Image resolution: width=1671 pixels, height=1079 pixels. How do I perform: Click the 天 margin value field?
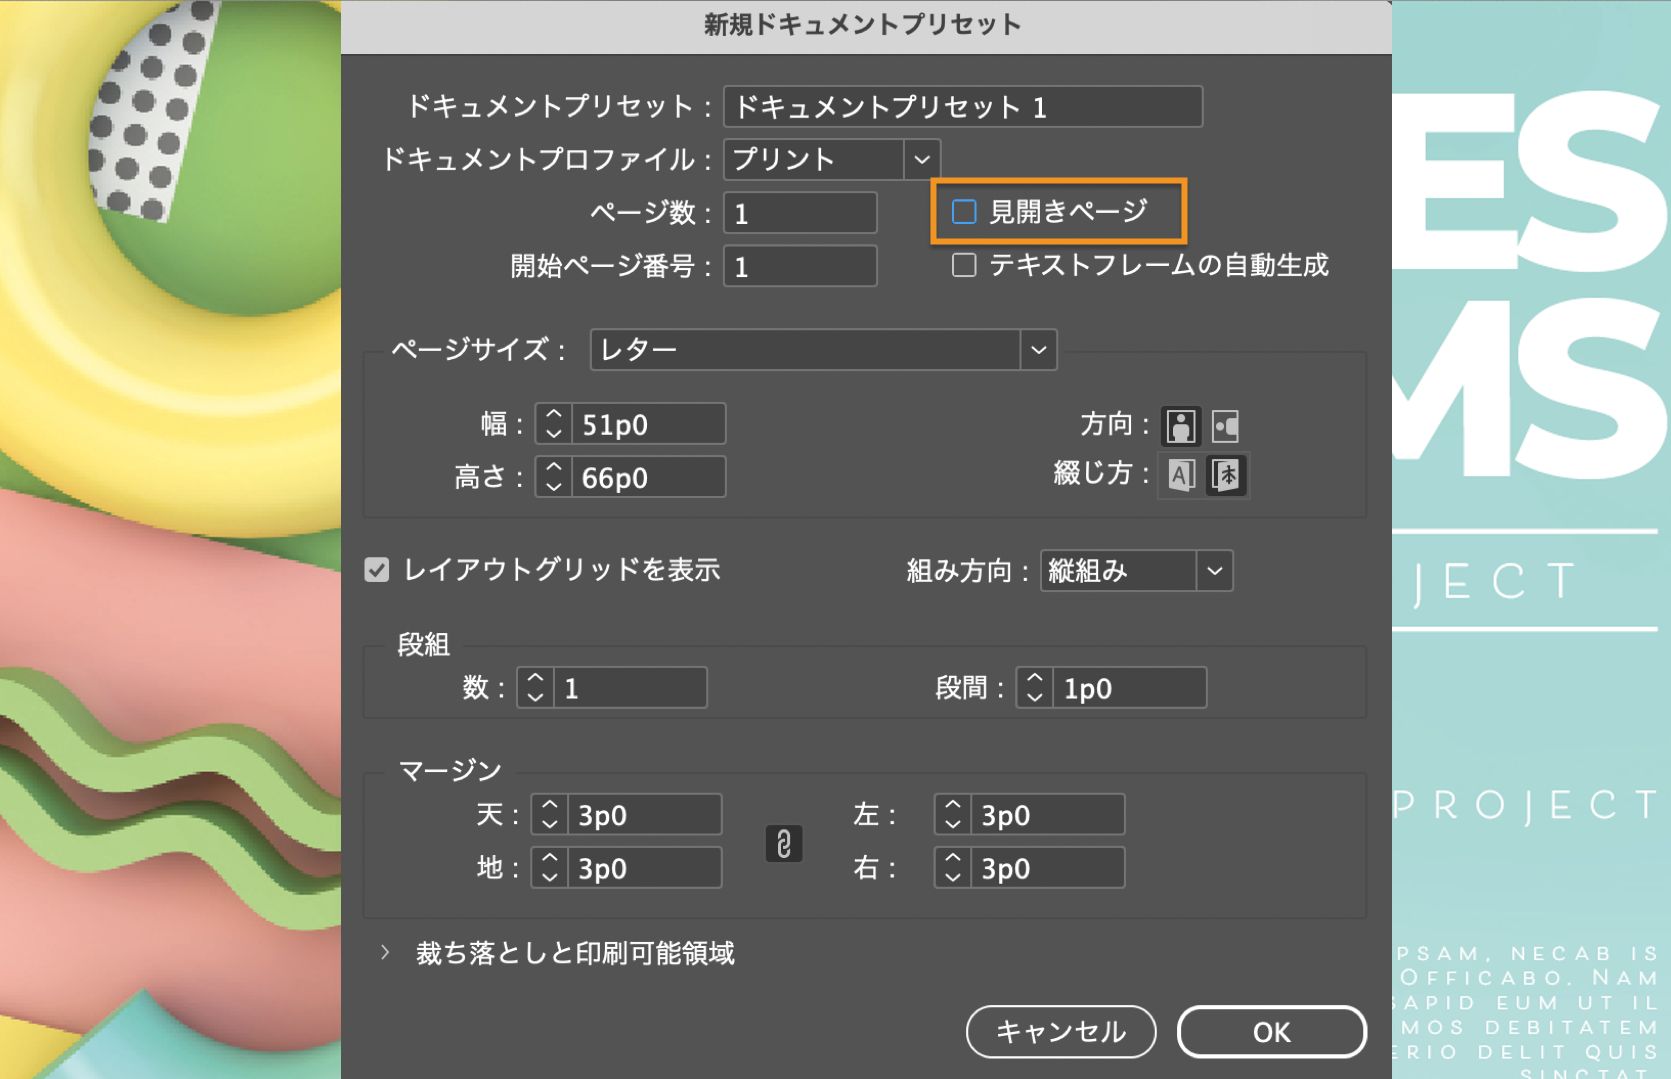point(645,815)
